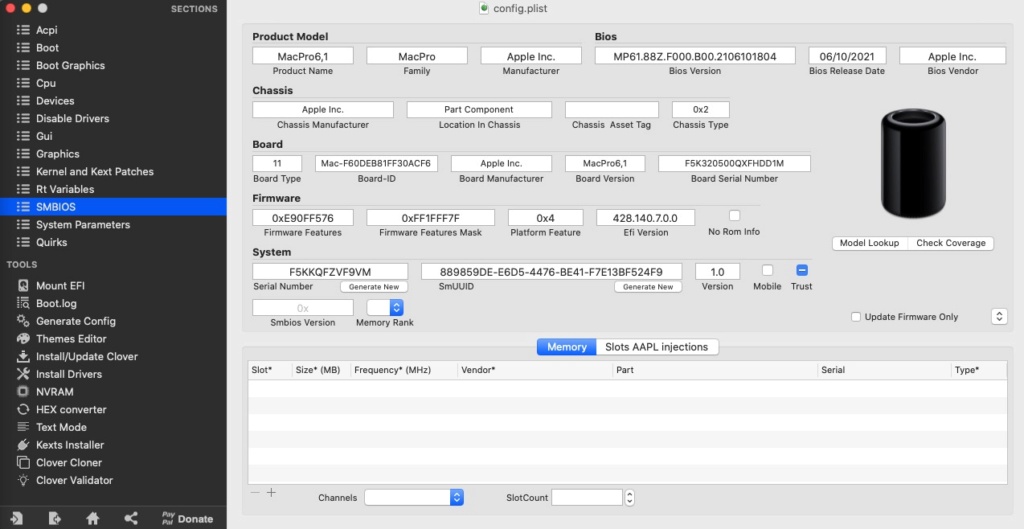
Task: Click the export icon in bottom toolbar
Action: [x=54, y=519]
